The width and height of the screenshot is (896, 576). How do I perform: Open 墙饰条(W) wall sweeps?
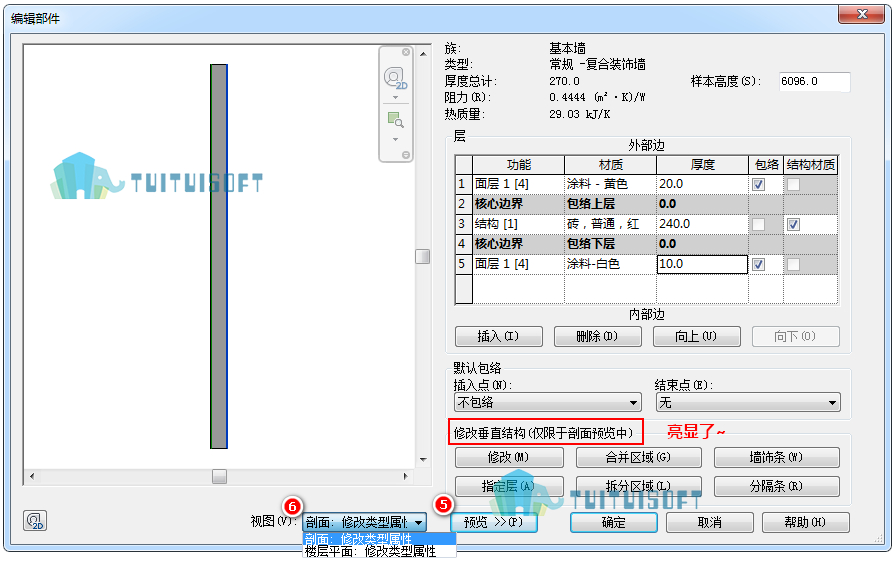(x=777, y=458)
